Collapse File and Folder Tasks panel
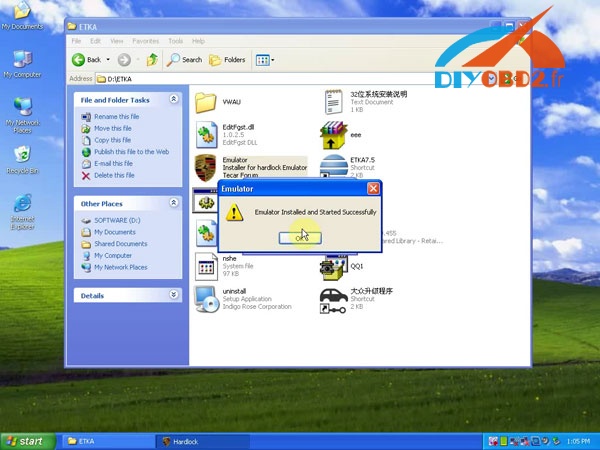600x450 pixels. click(x=173, y=99)
